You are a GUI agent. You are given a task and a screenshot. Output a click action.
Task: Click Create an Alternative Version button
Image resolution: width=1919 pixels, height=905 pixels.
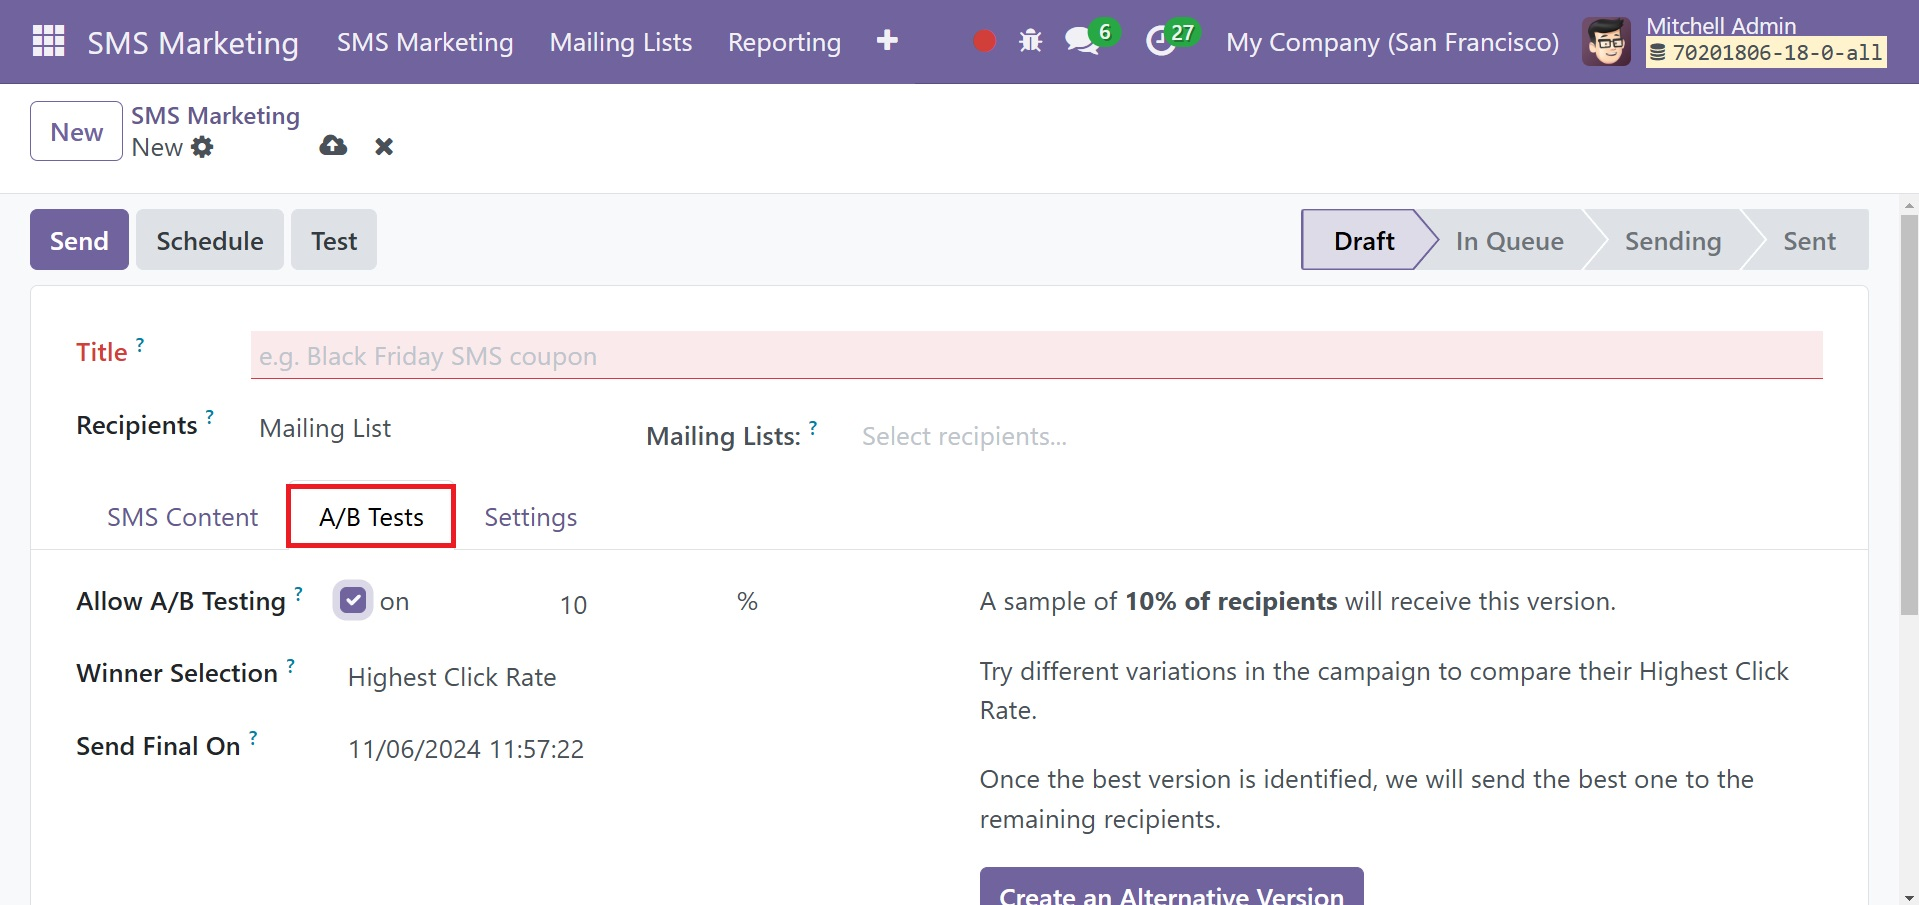tap(1171, 886)
